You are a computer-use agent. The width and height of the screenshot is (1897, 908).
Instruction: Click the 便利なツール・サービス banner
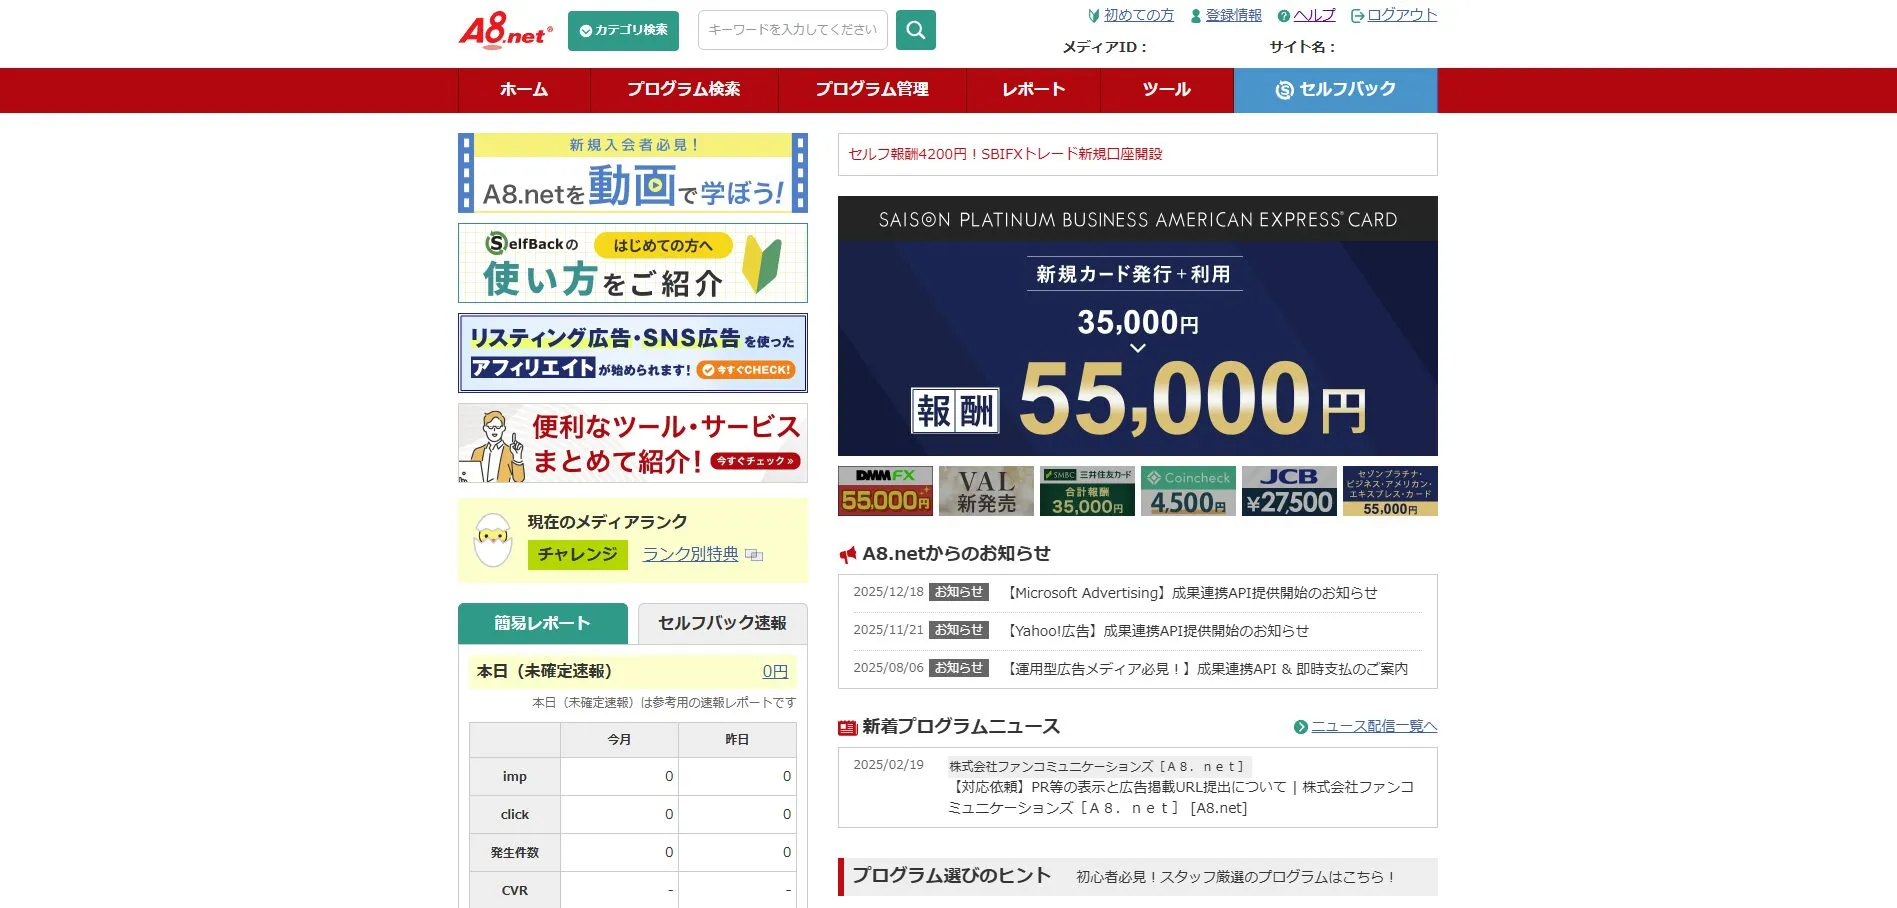pos(633,443)
